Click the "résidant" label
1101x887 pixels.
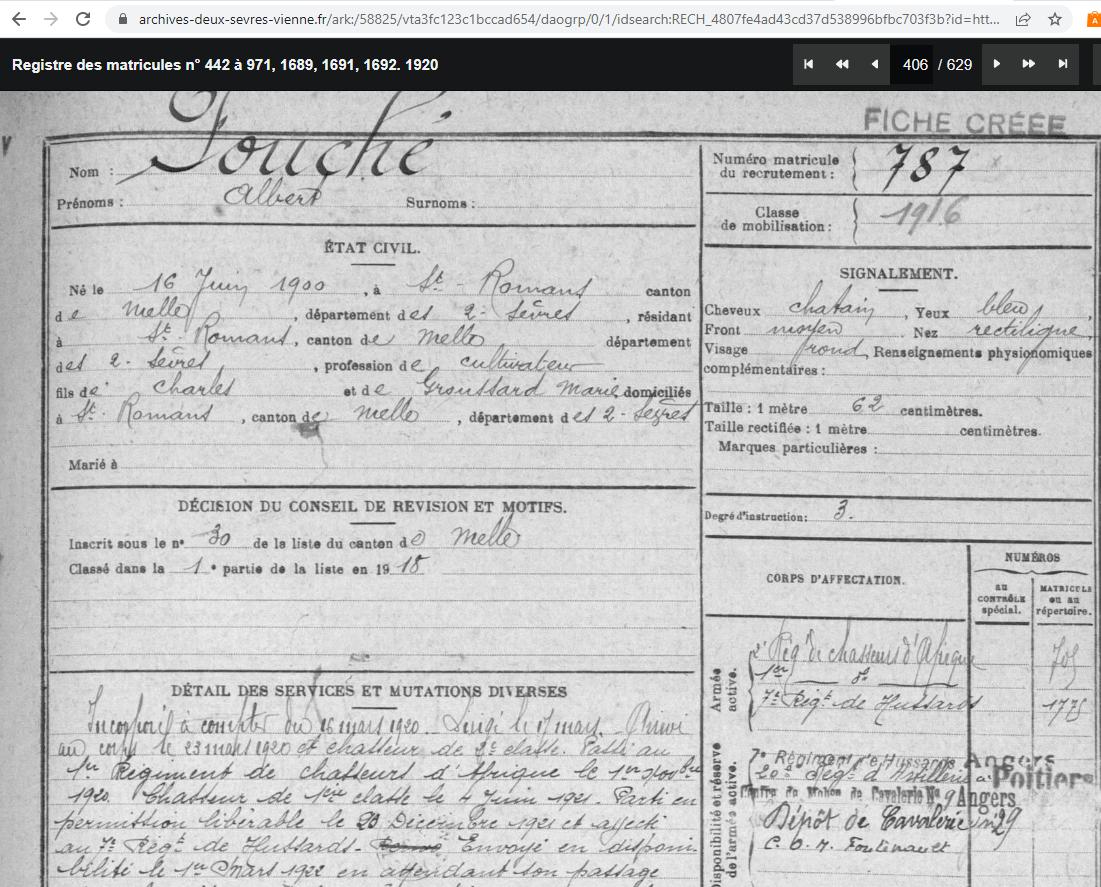(x=664, y=317)
